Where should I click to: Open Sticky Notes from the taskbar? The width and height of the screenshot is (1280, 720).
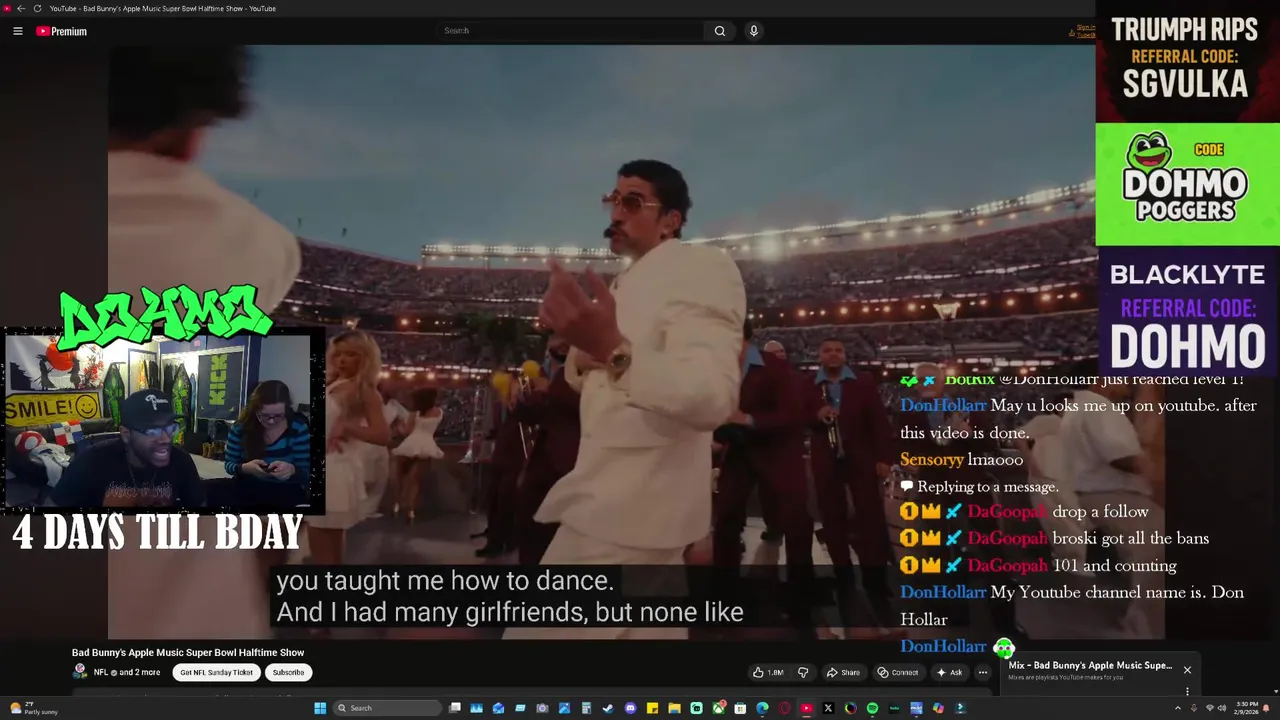(x=652, y=708)
